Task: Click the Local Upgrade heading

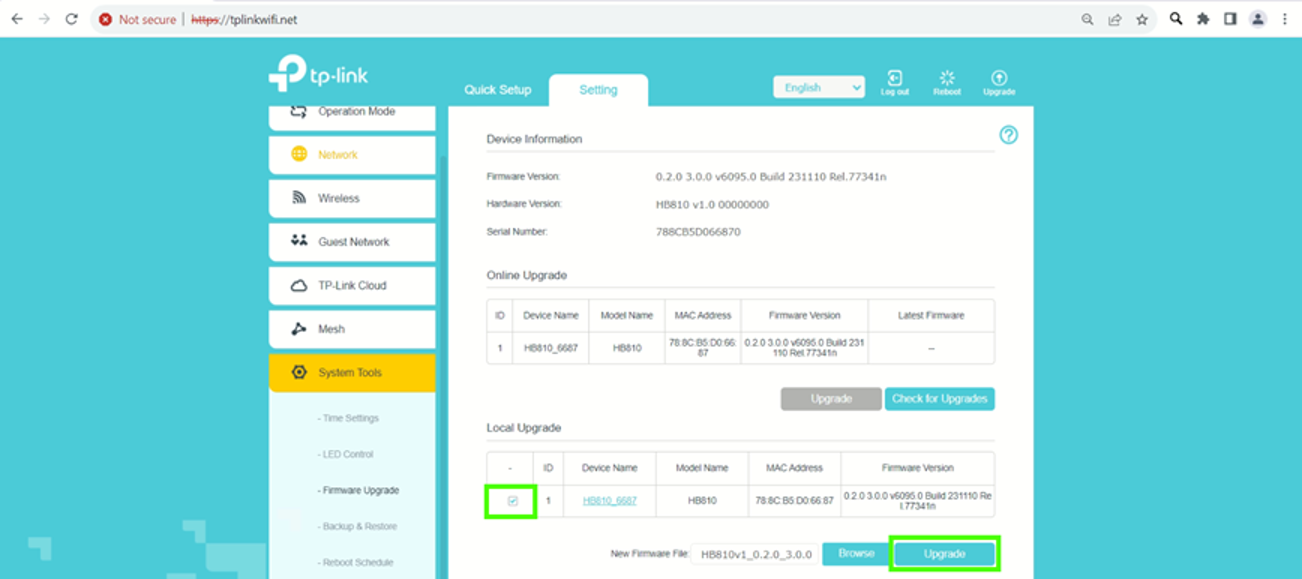Action: [x=524, y=428]
